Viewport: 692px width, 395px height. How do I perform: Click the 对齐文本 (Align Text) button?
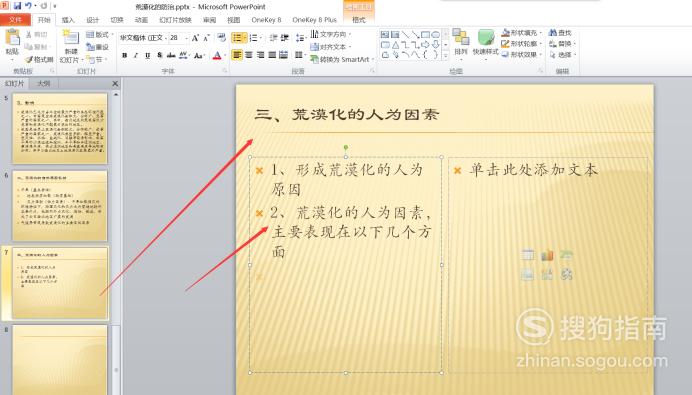(331, 46)
